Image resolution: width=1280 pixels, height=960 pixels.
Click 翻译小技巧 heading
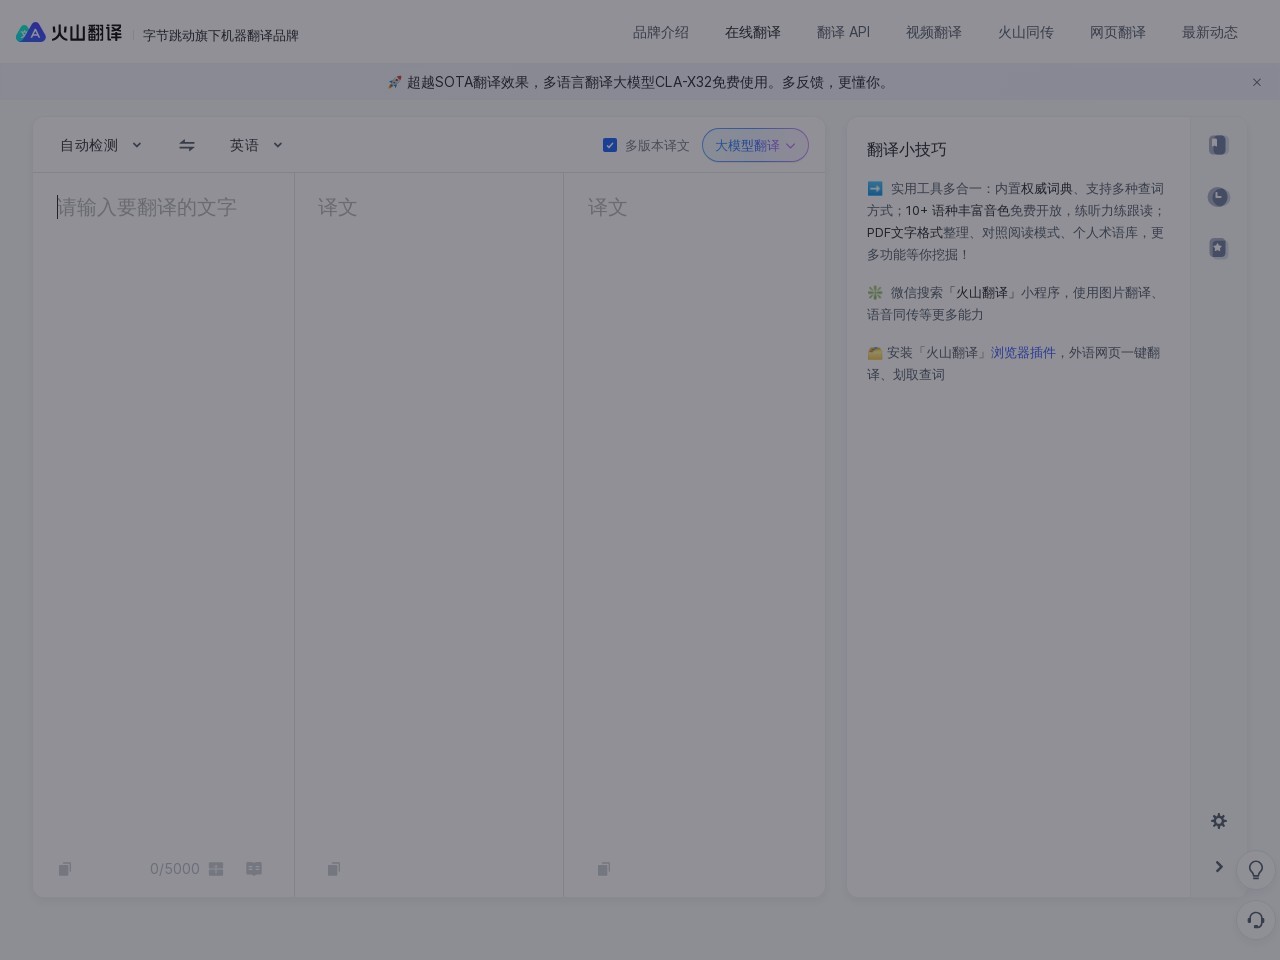(907, 149)
